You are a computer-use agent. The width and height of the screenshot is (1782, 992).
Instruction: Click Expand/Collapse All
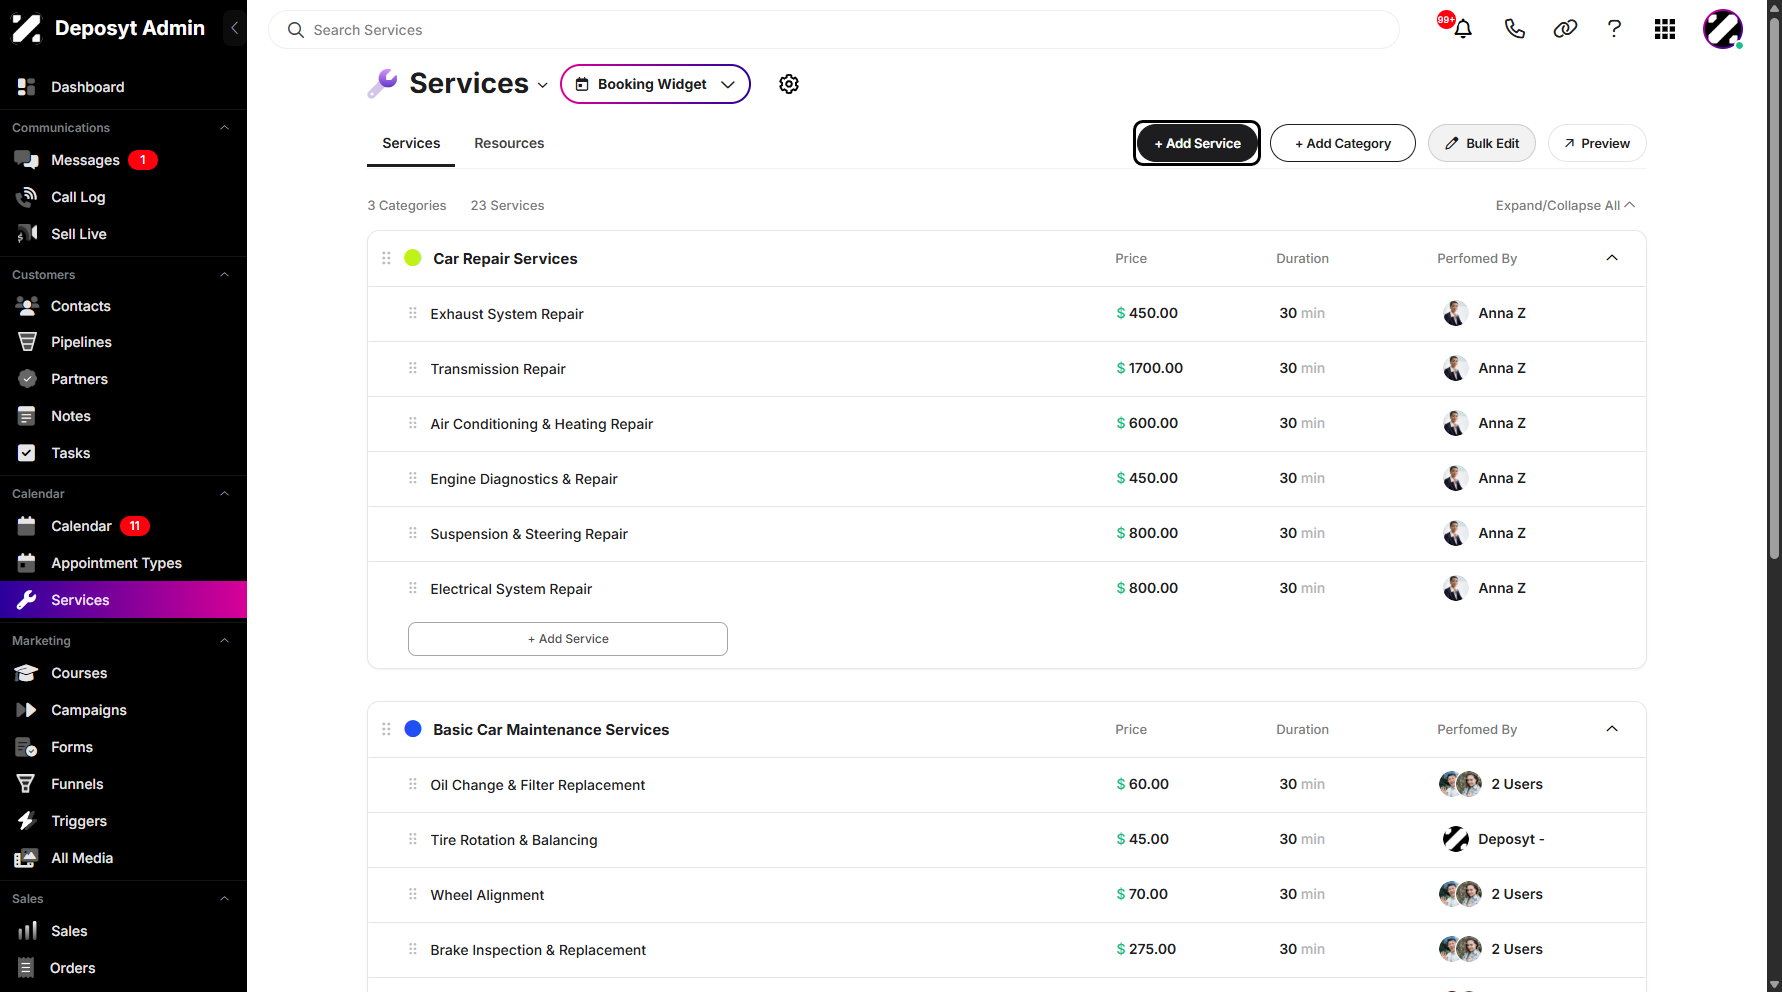coord(1565,205)
